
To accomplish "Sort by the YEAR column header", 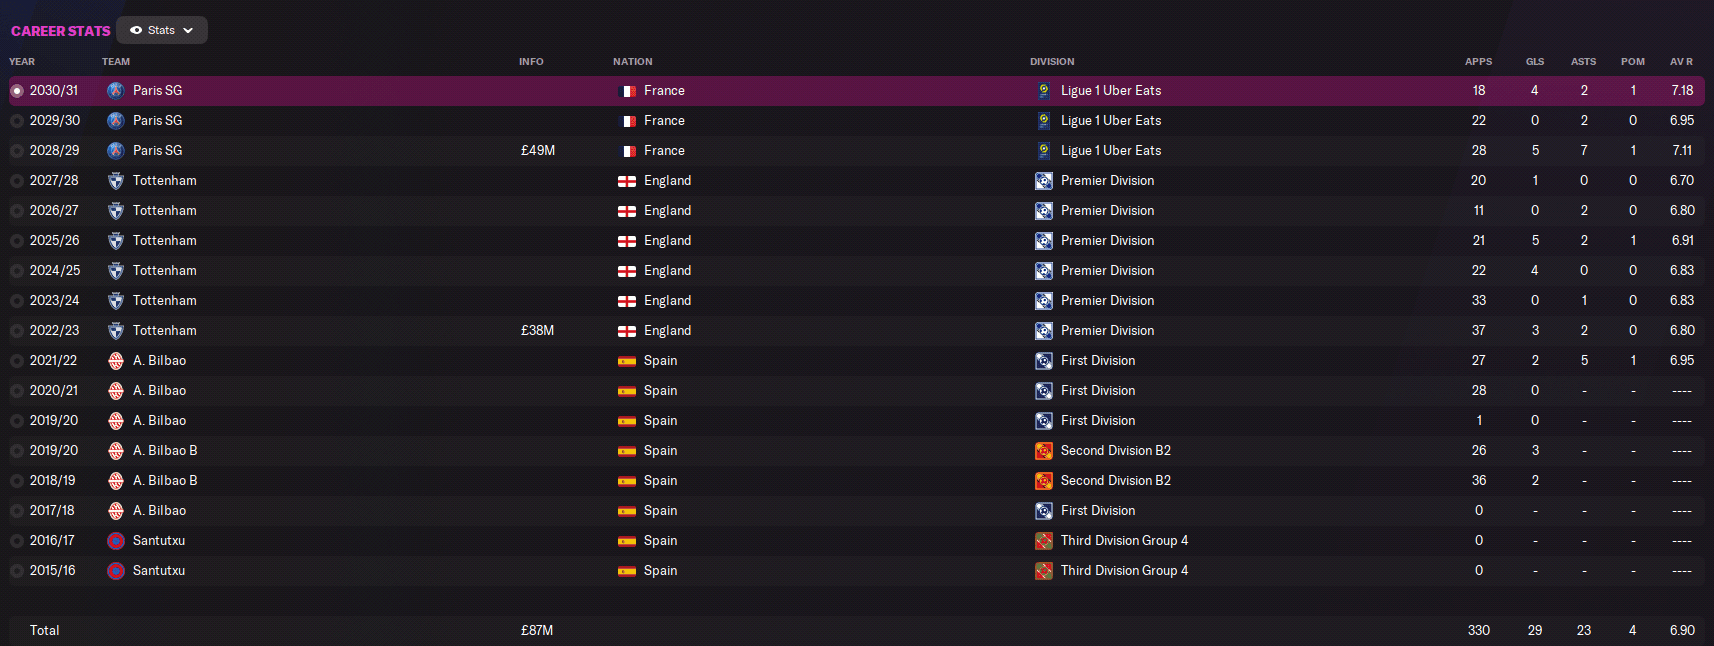I will click(x=22, y=62).
